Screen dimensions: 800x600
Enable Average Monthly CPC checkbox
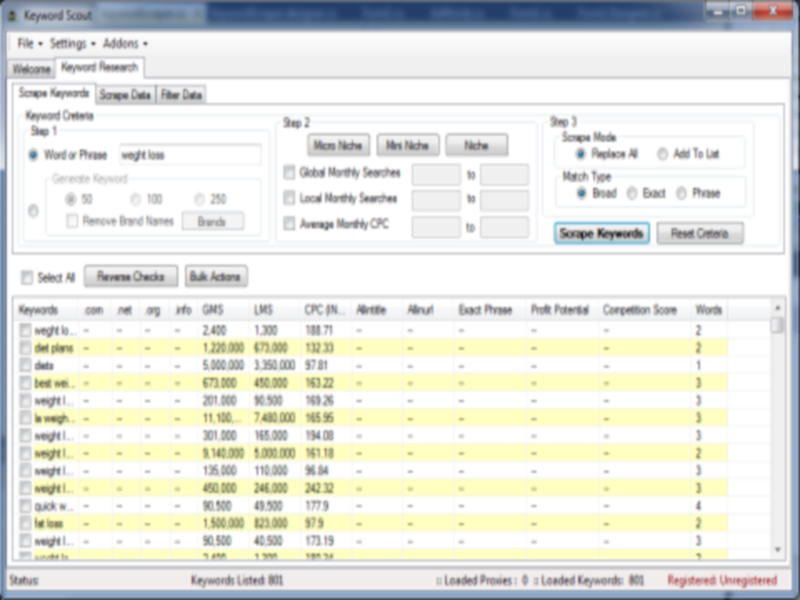289,223
